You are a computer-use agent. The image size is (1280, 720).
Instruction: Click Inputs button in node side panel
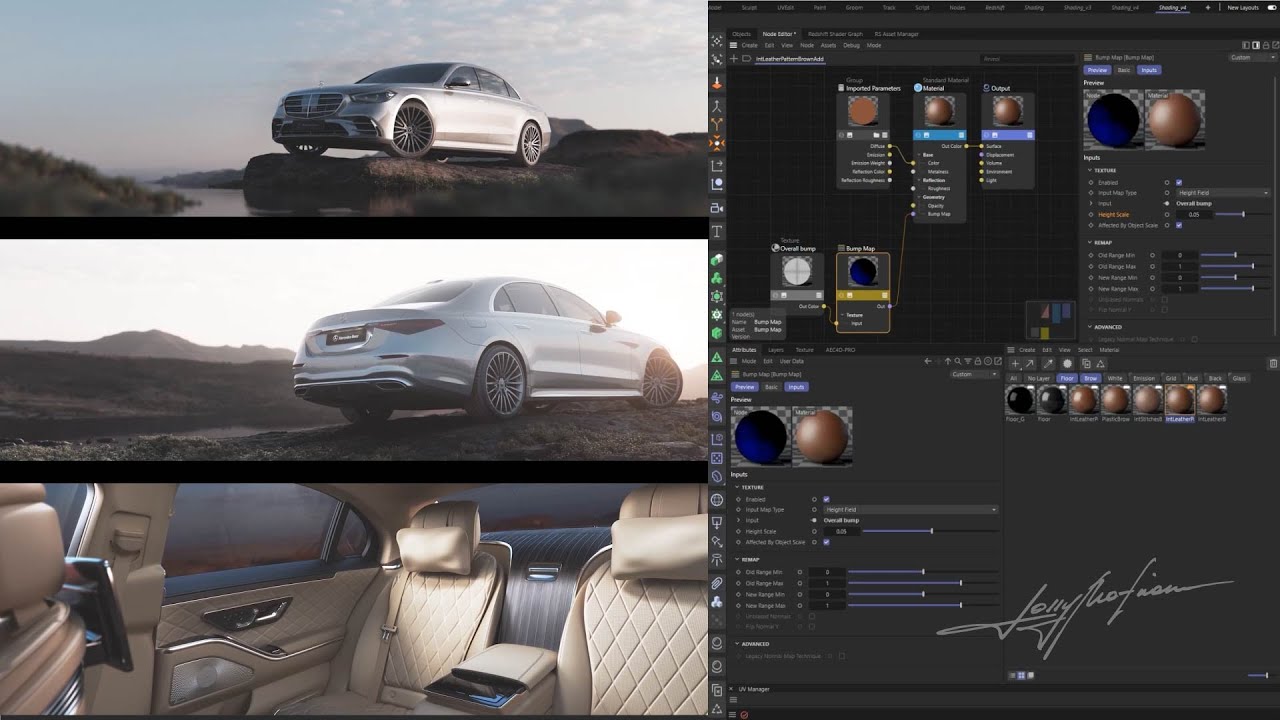point(1149,70)
